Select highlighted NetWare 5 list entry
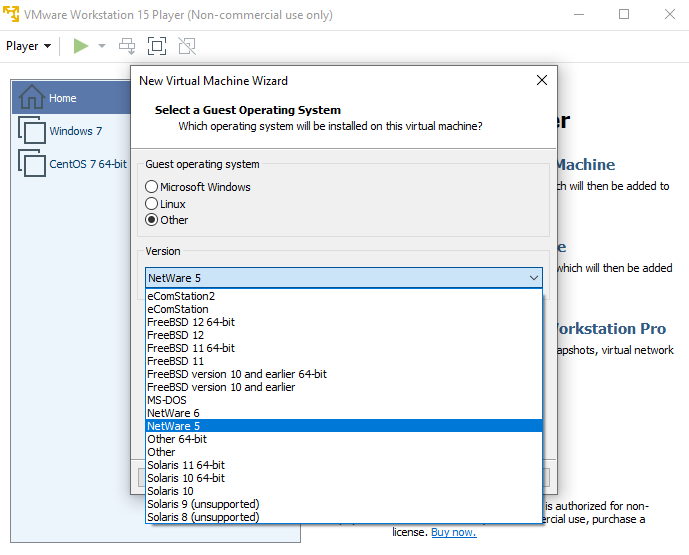 click(x=344, y=426)
